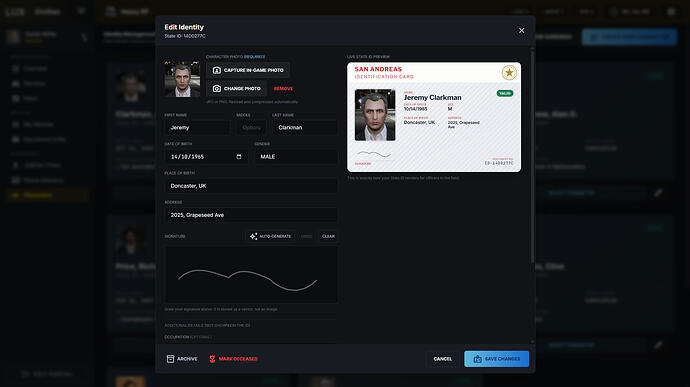Click the Capture In-Game Photo button
This screenshot has width=690, height=387.
pos(248,70)
